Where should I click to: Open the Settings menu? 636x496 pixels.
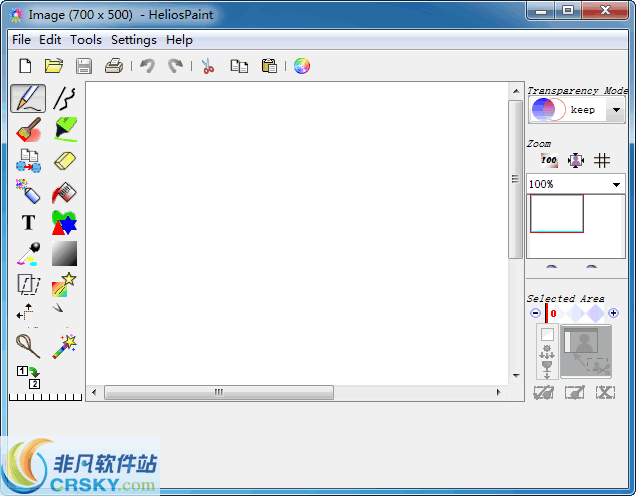[x=134, y=40]
